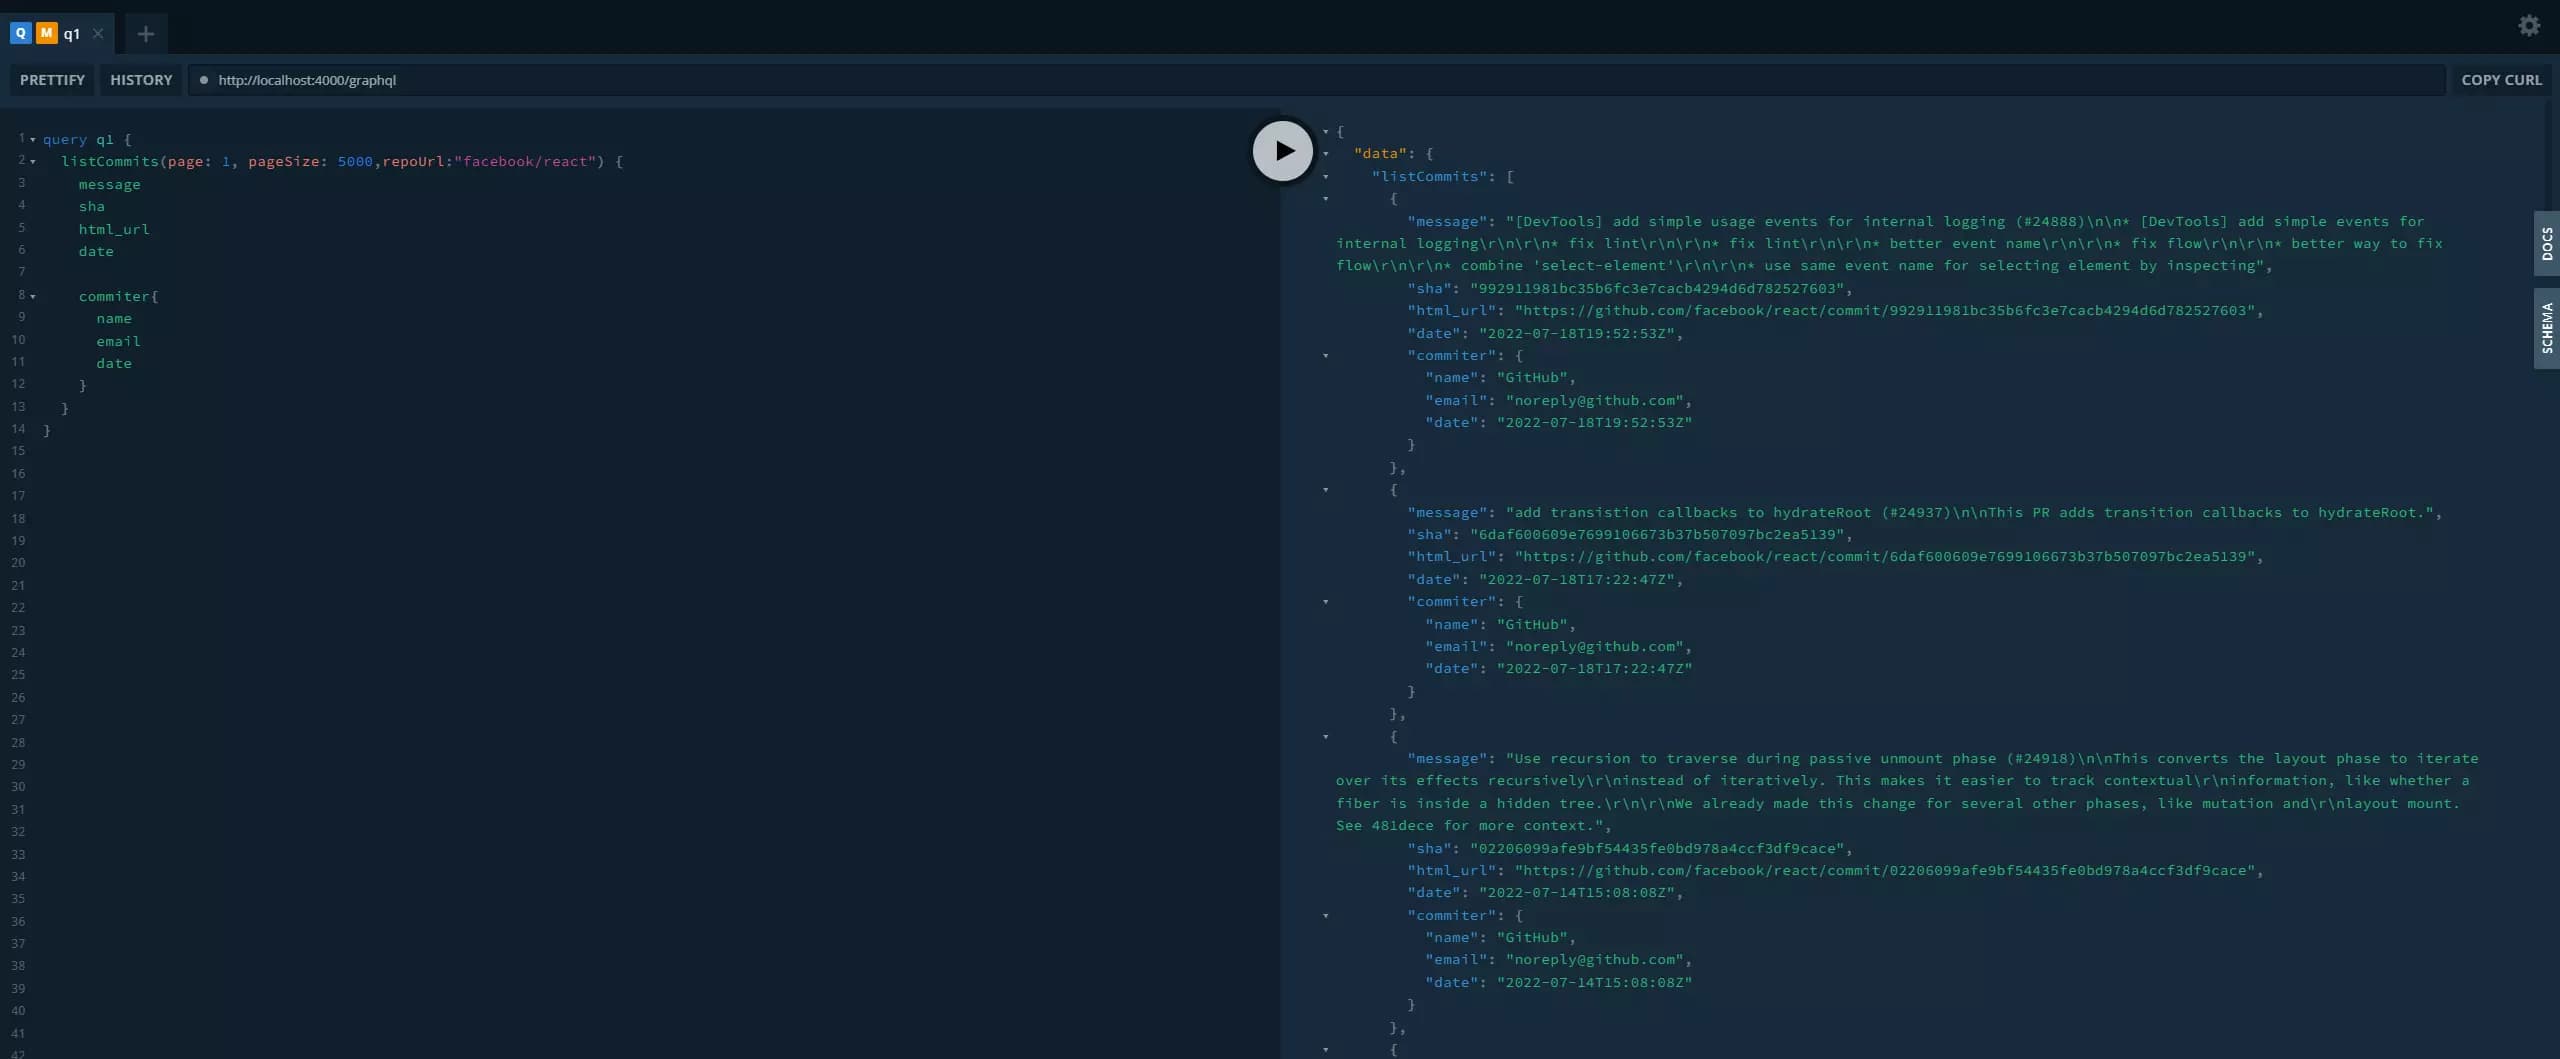Focus the endpoint URL field localhost:4000/graphql
Viewport: 2560px width, 1059px height.
[1316, 80]
